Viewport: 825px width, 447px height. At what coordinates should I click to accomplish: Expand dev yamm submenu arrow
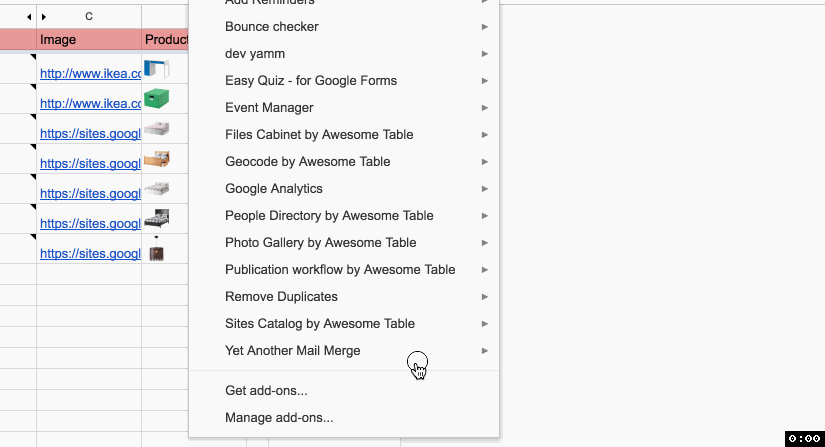pos(484,54)
